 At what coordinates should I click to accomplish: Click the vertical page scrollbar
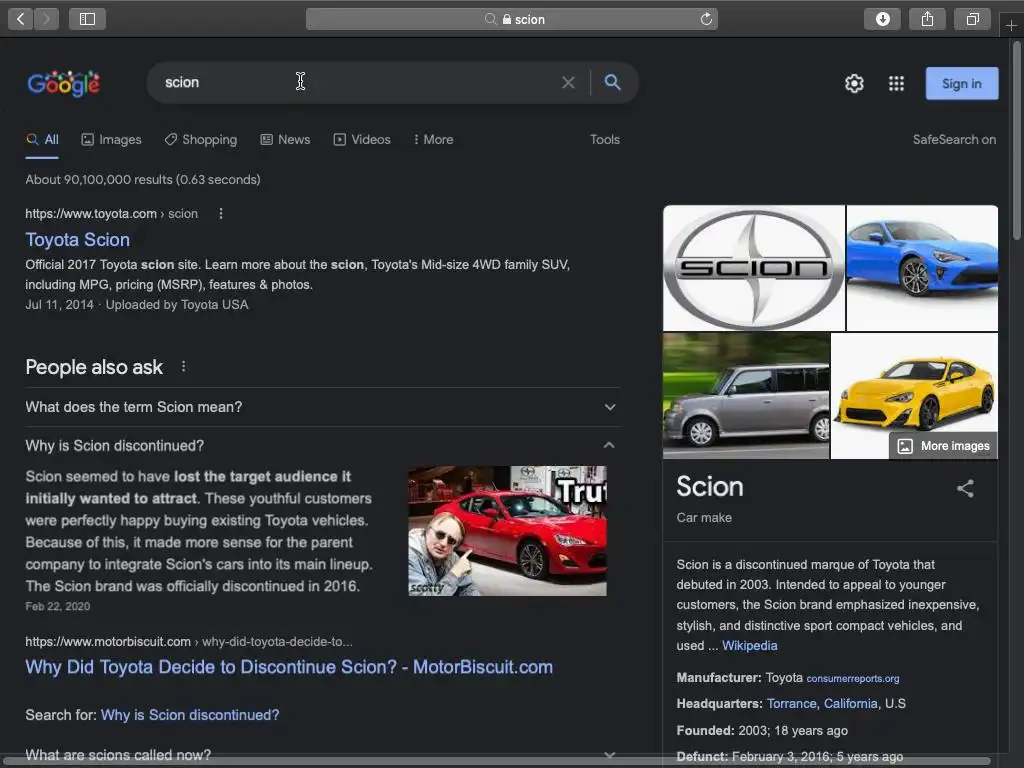1017,141
